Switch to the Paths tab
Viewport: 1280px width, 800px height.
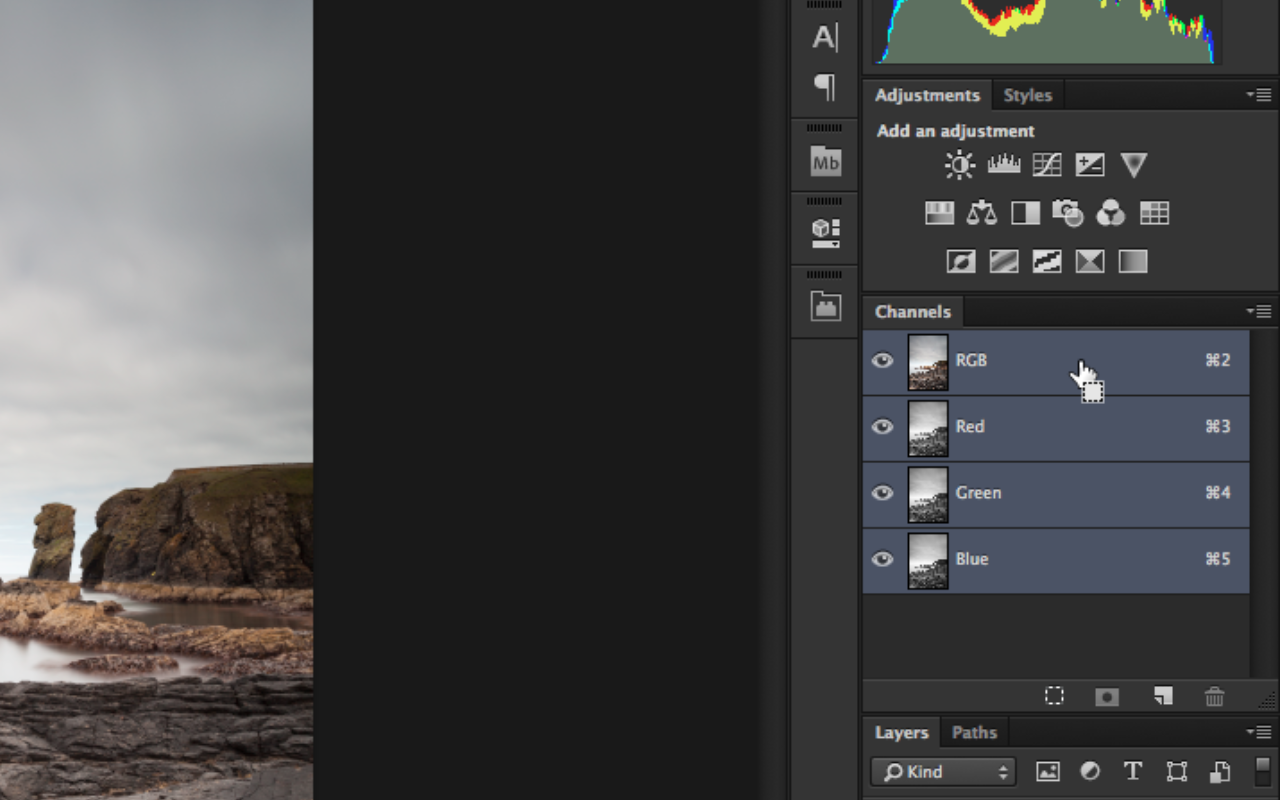click(x=975, y=732)
